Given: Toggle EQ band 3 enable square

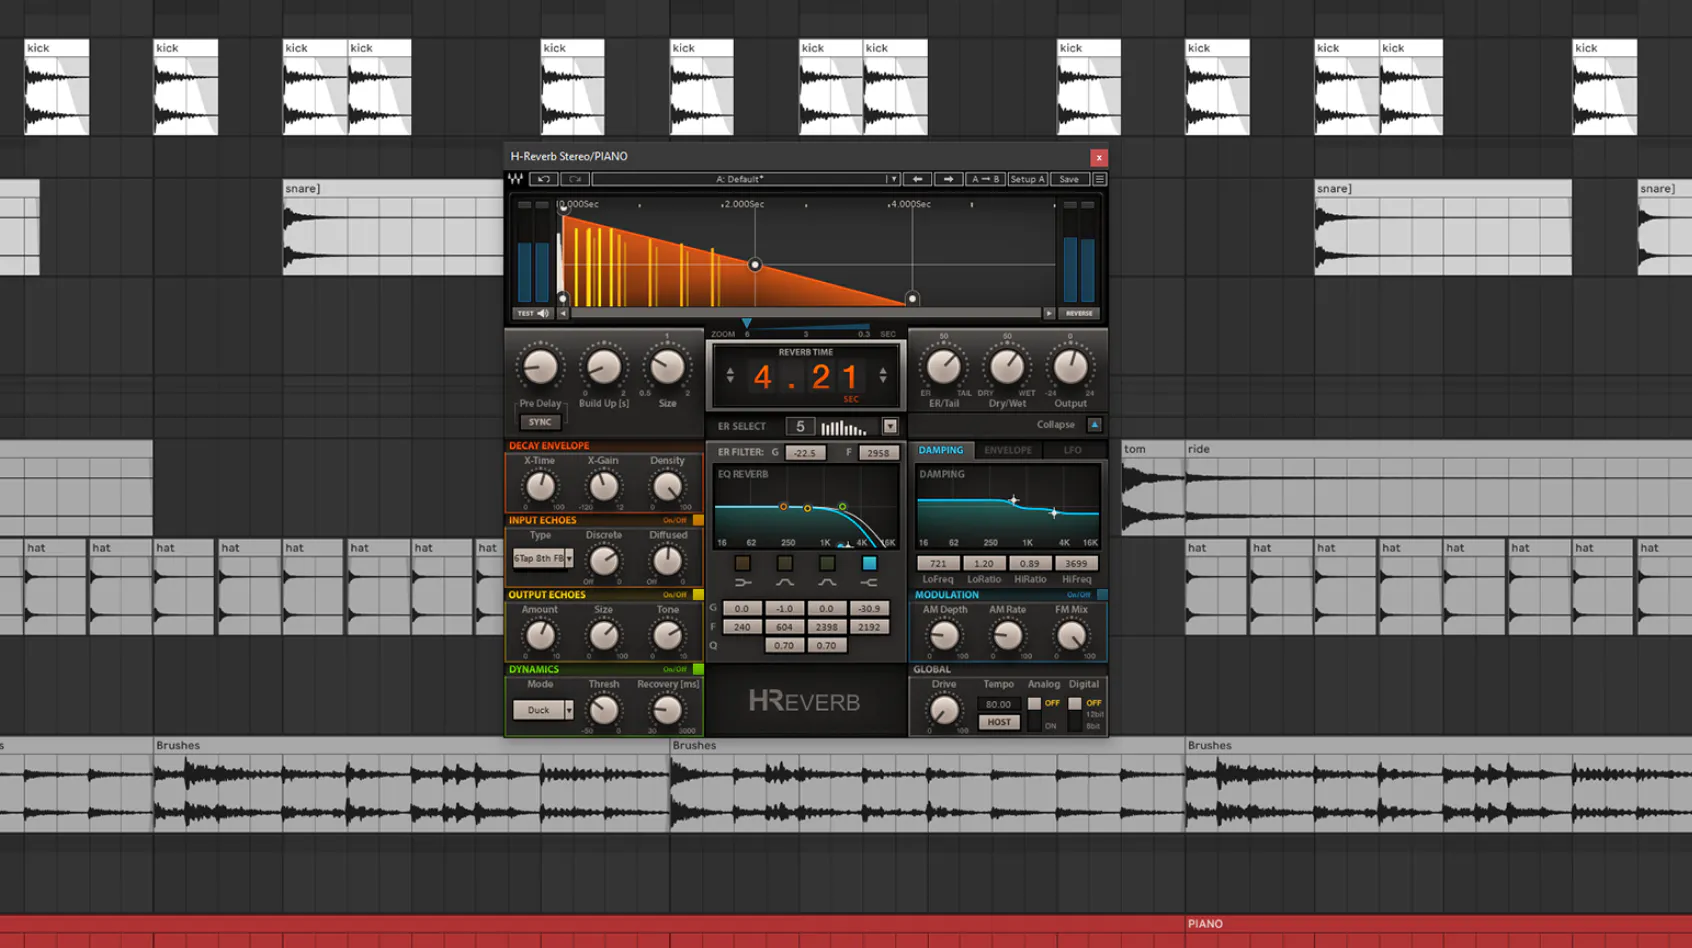Looking at the screenshot, I should 827,563.
